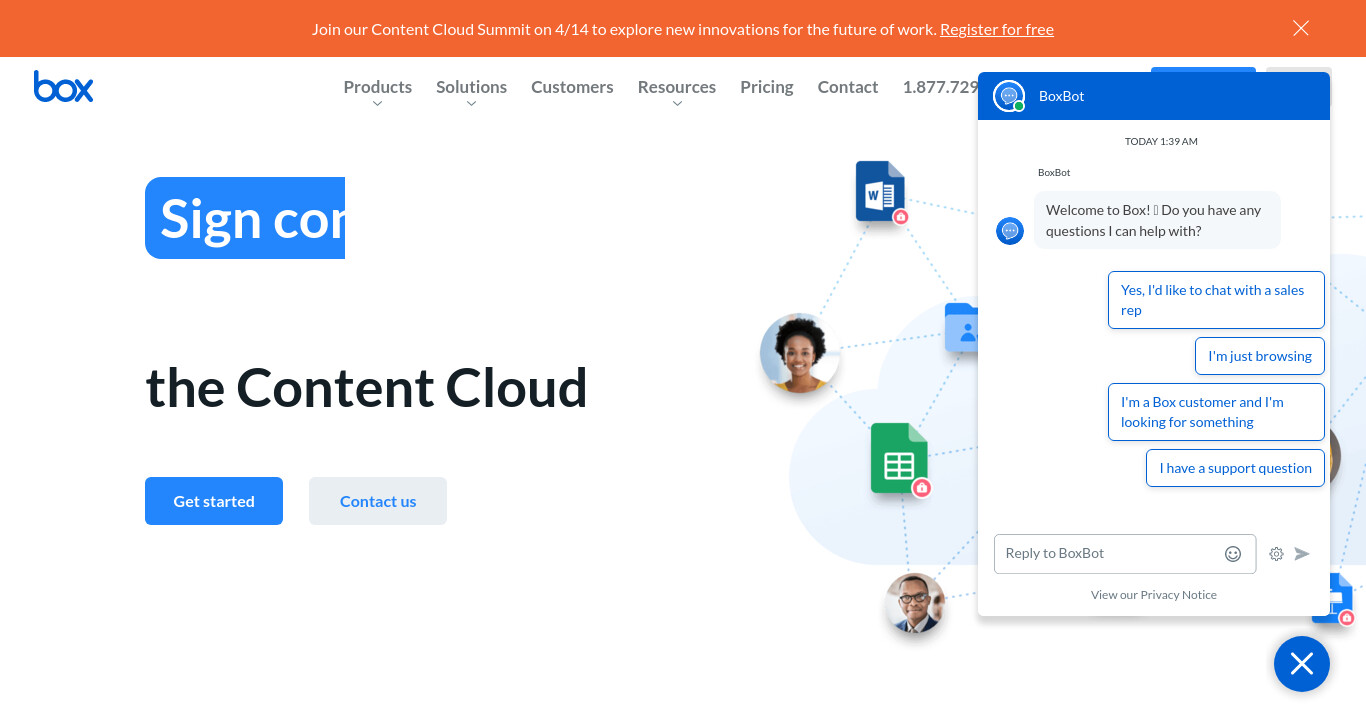The image size is (1366, 728).
Task: Go to Customers page
Action: tap(572, 87)
